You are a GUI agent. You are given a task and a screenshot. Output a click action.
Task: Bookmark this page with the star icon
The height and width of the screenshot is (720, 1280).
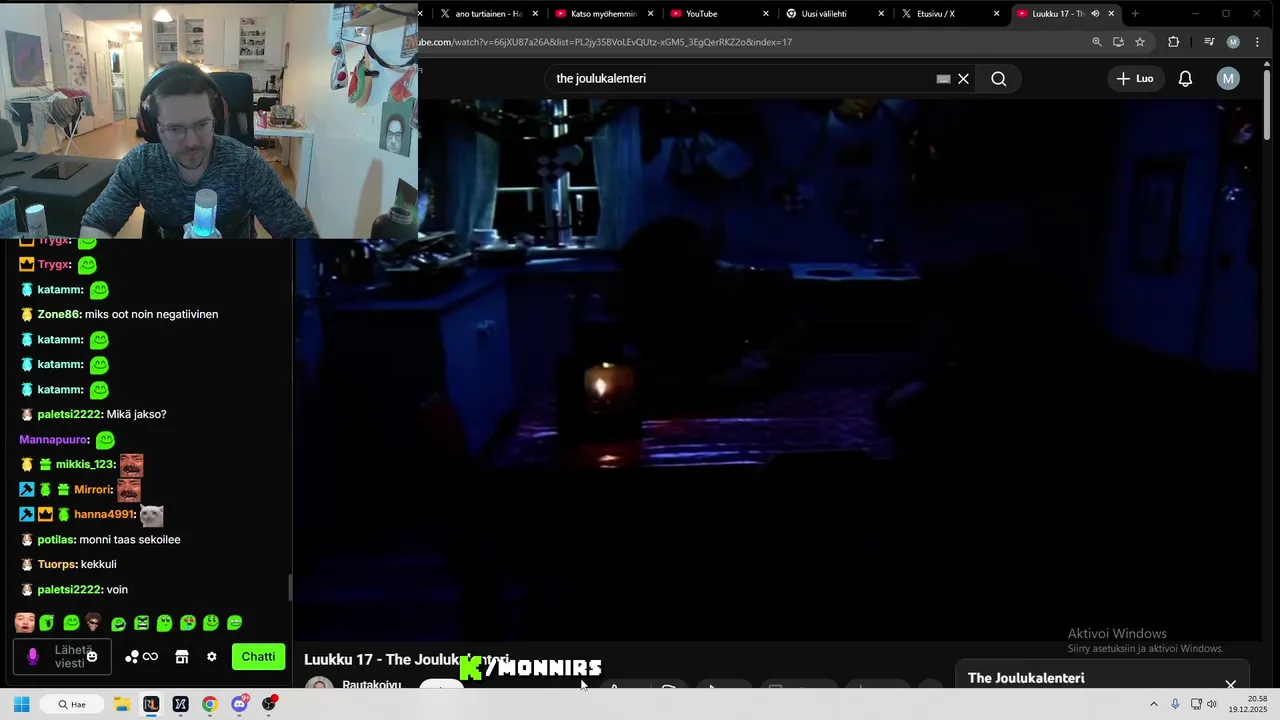click(x=1140, y=42)
